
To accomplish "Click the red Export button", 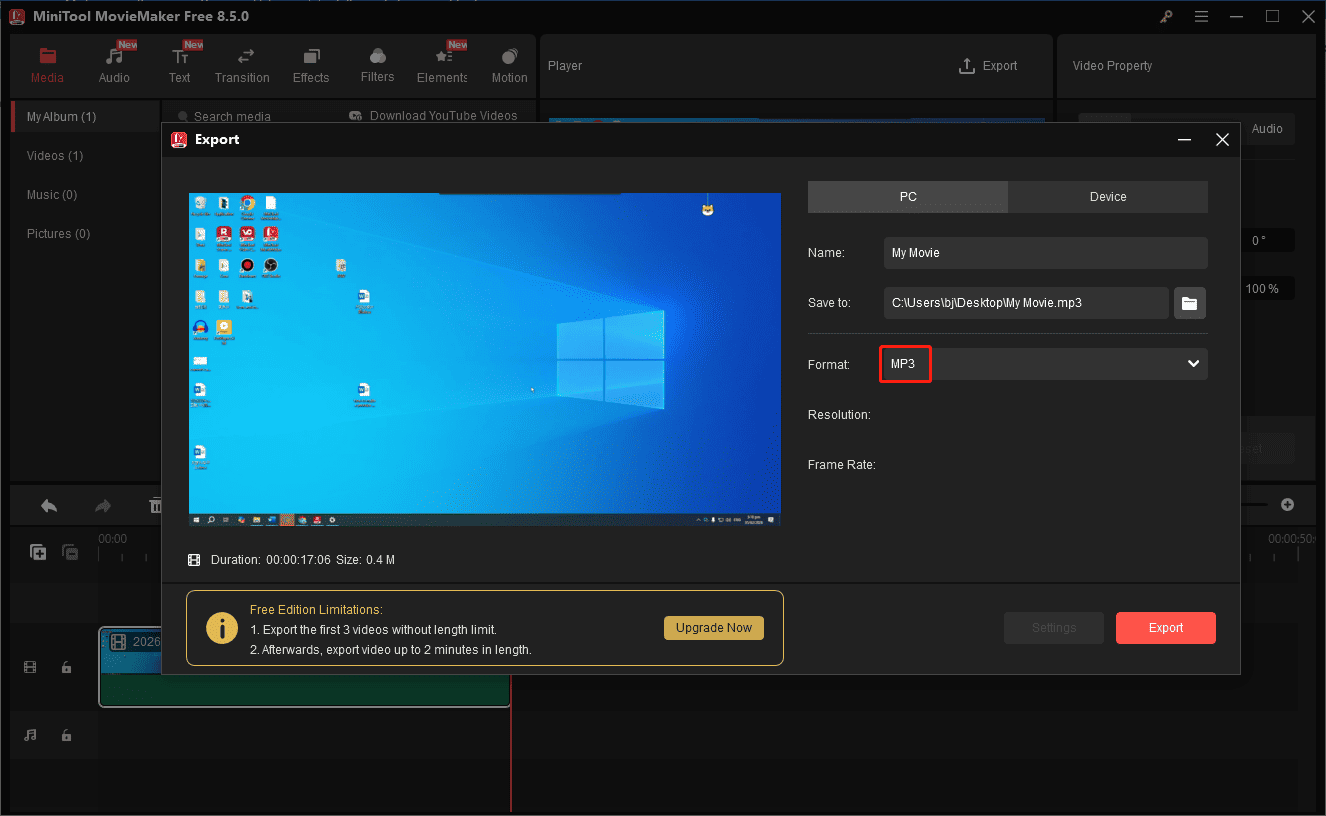I will (x=1165, y=628).
